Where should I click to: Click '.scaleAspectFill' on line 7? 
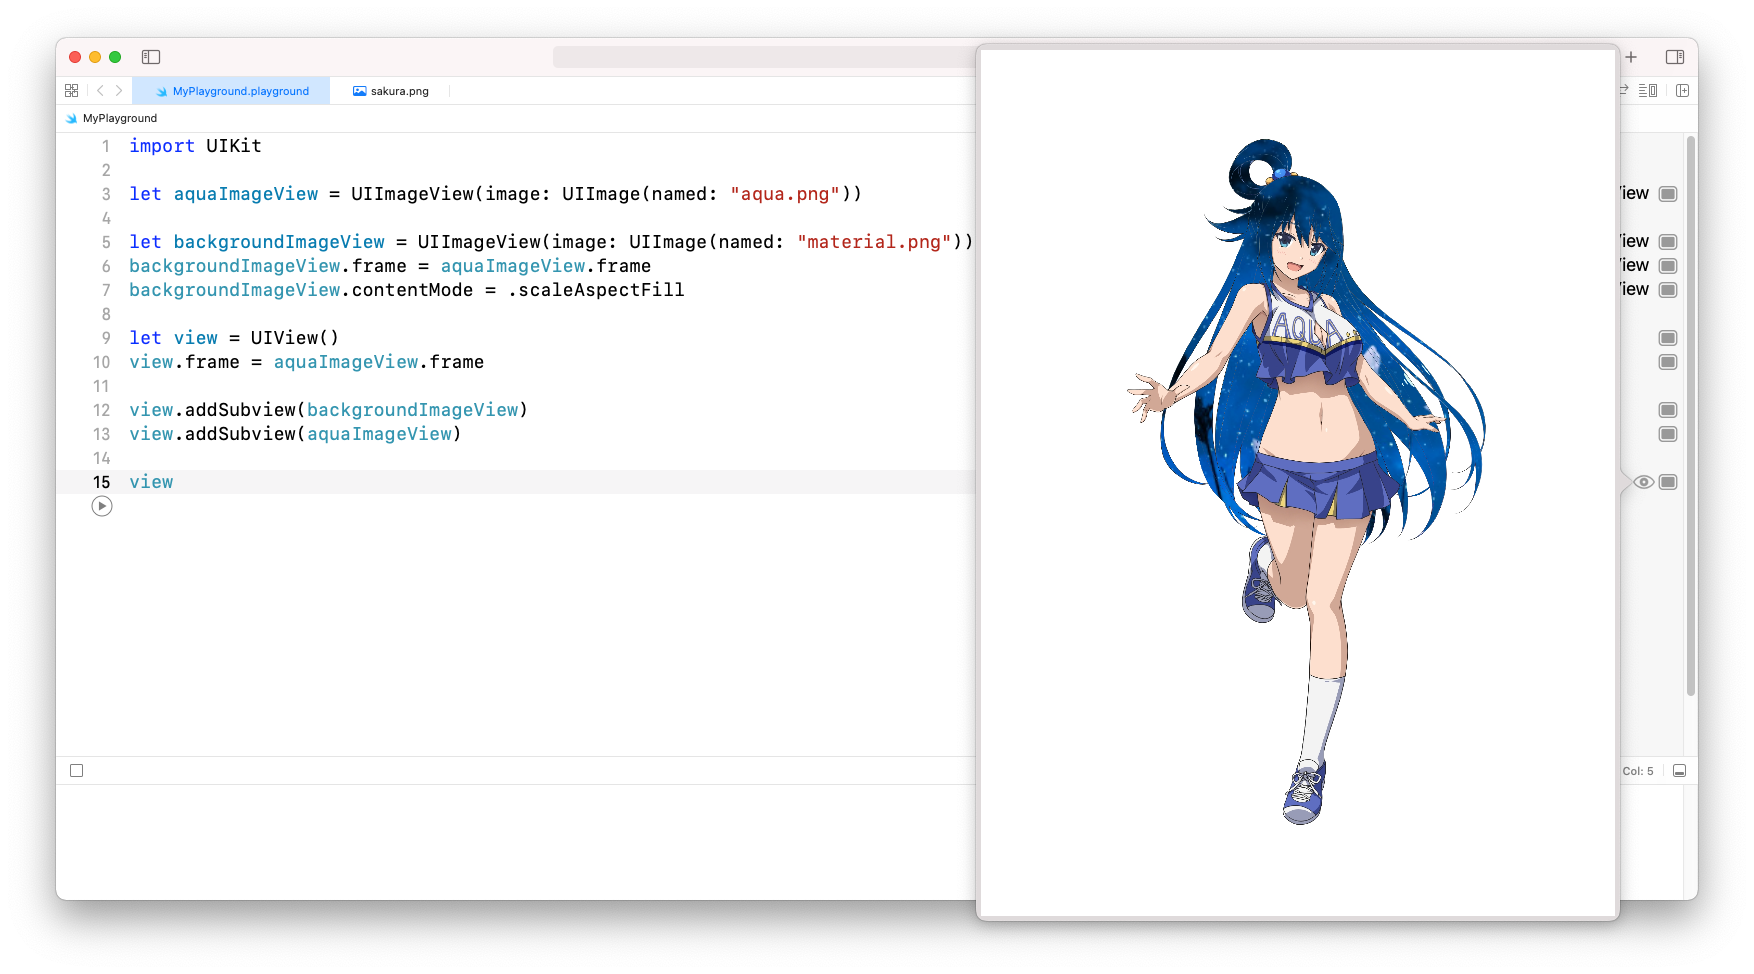[596, 290]
